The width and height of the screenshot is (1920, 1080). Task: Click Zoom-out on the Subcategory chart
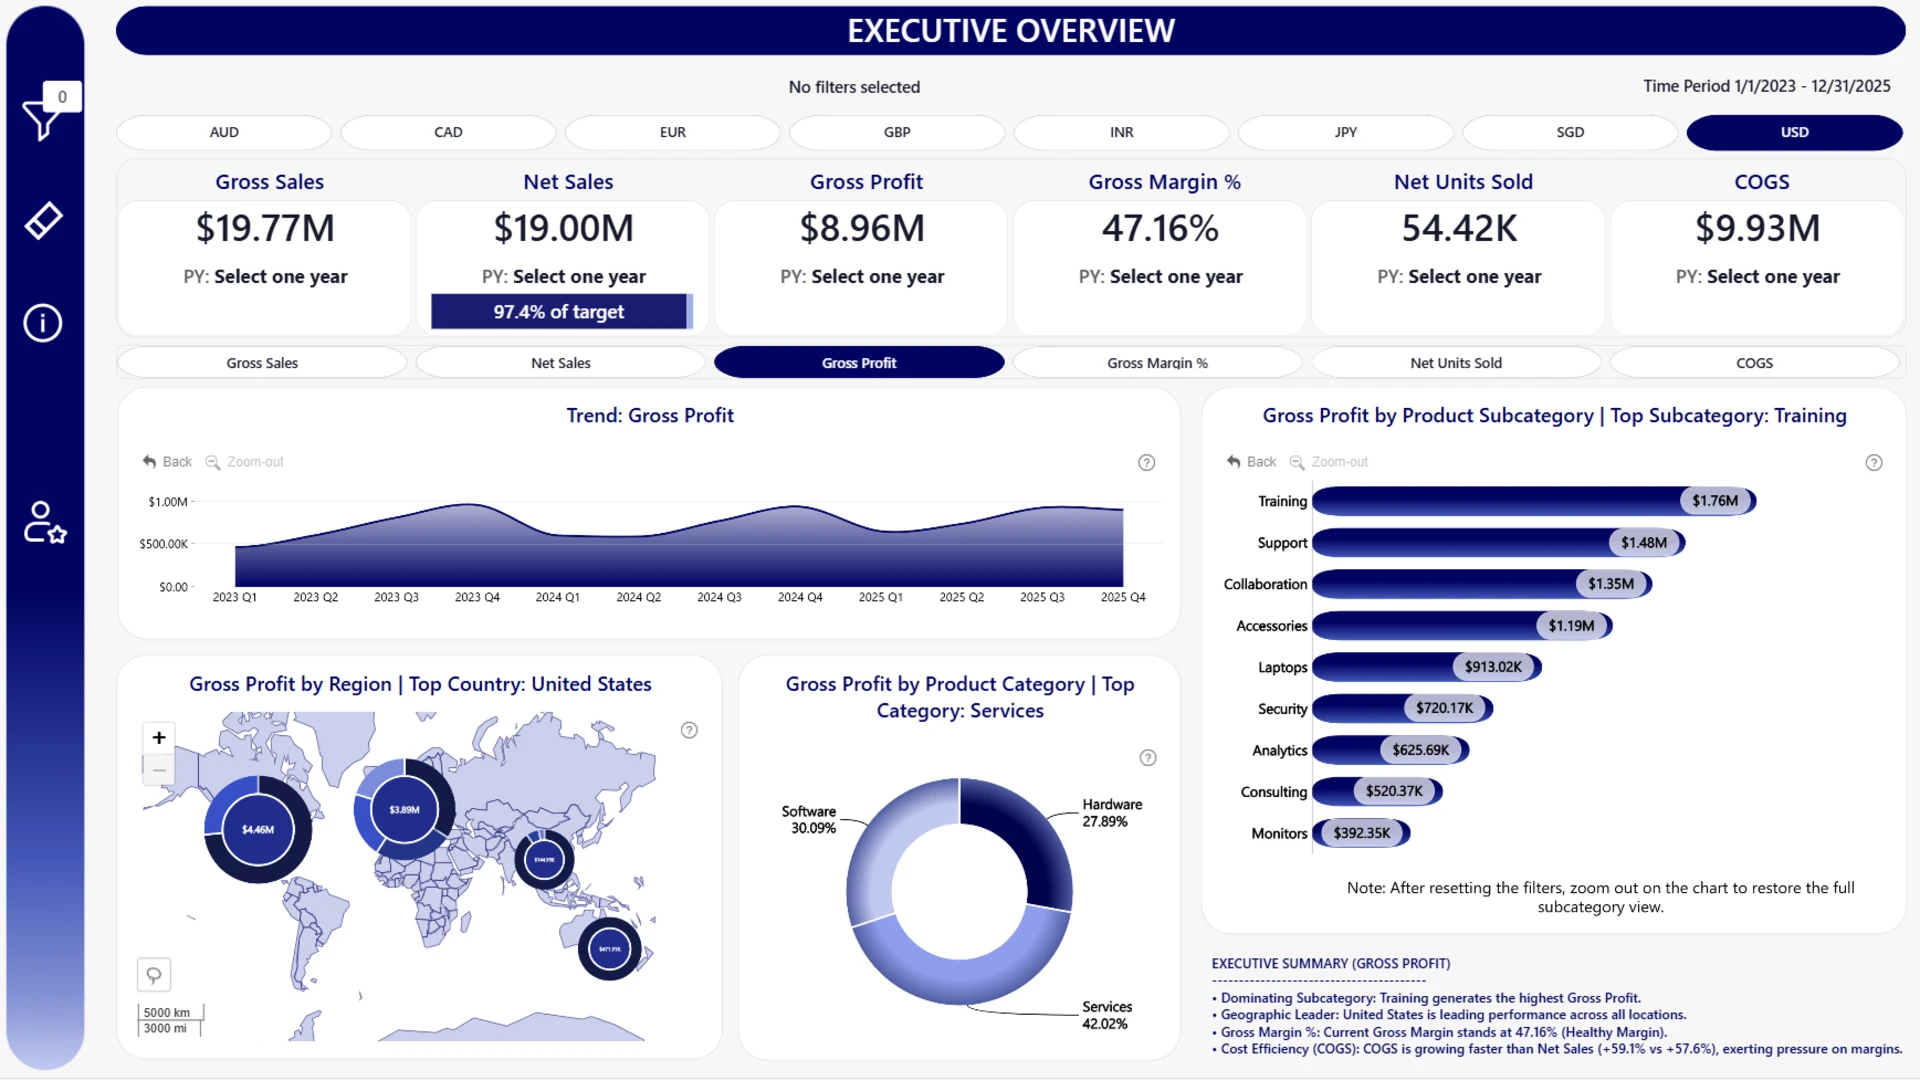point(1329,462)
